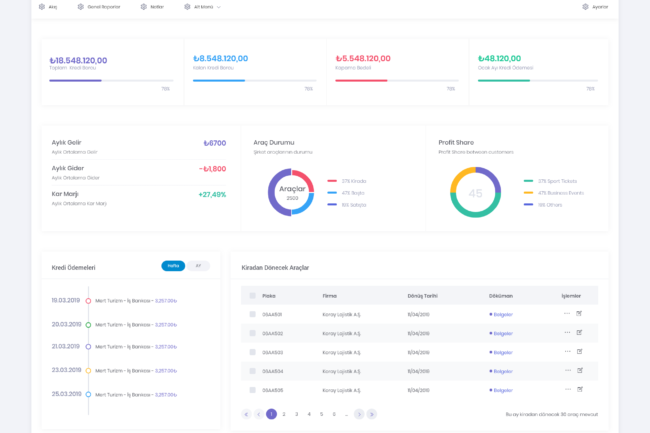Go to next page with right arrow
Viewport: 650px width, 433px height.
[x=359, y=414]
